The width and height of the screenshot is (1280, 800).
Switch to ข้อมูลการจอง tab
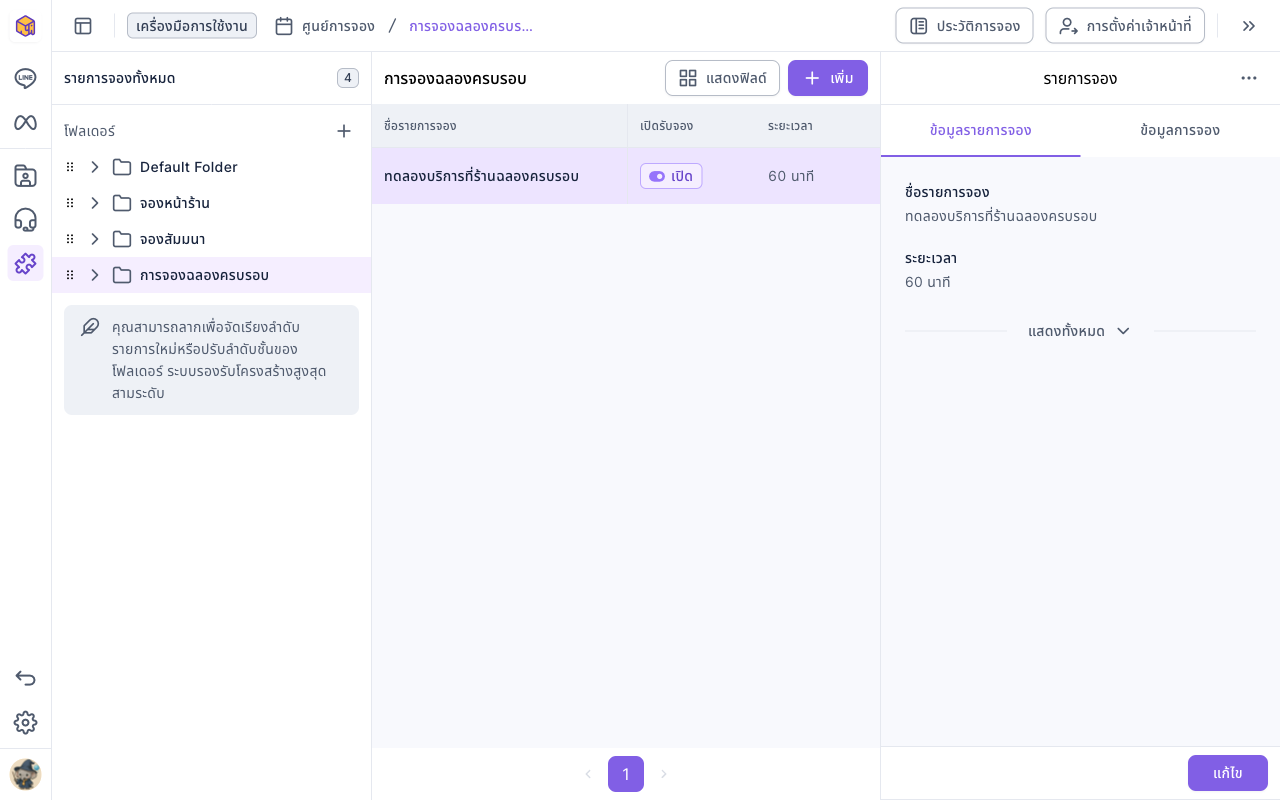coord(1180,131)
